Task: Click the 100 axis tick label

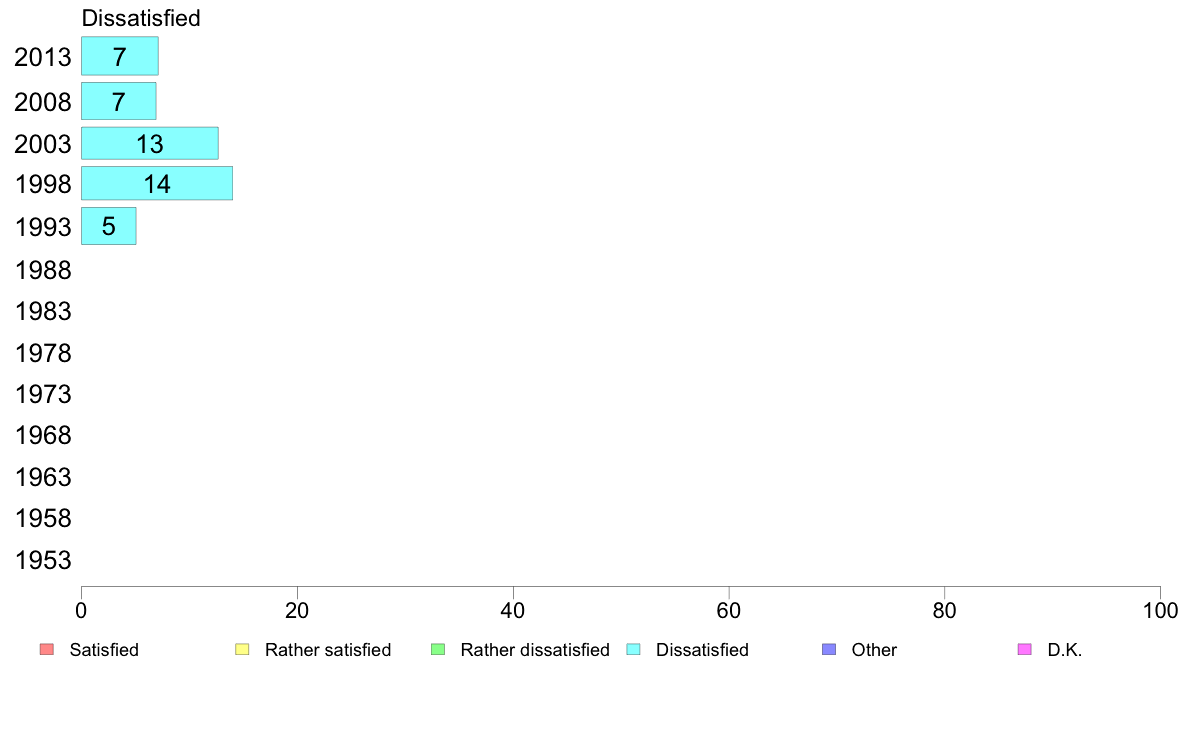Action: pyautogui.click(x=1160, y=611)
